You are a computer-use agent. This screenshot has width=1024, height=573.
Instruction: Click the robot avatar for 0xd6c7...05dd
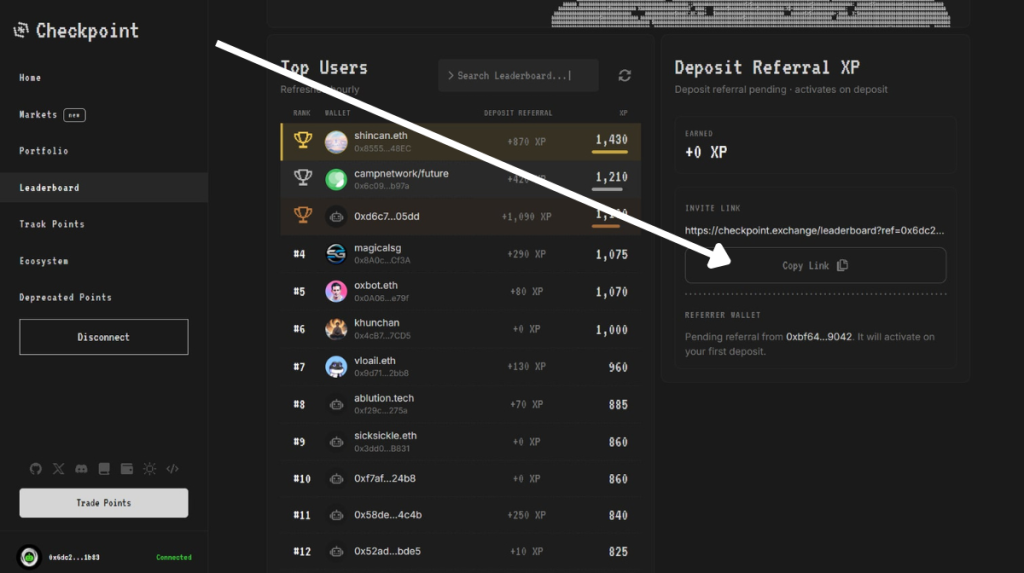(336, 216)
